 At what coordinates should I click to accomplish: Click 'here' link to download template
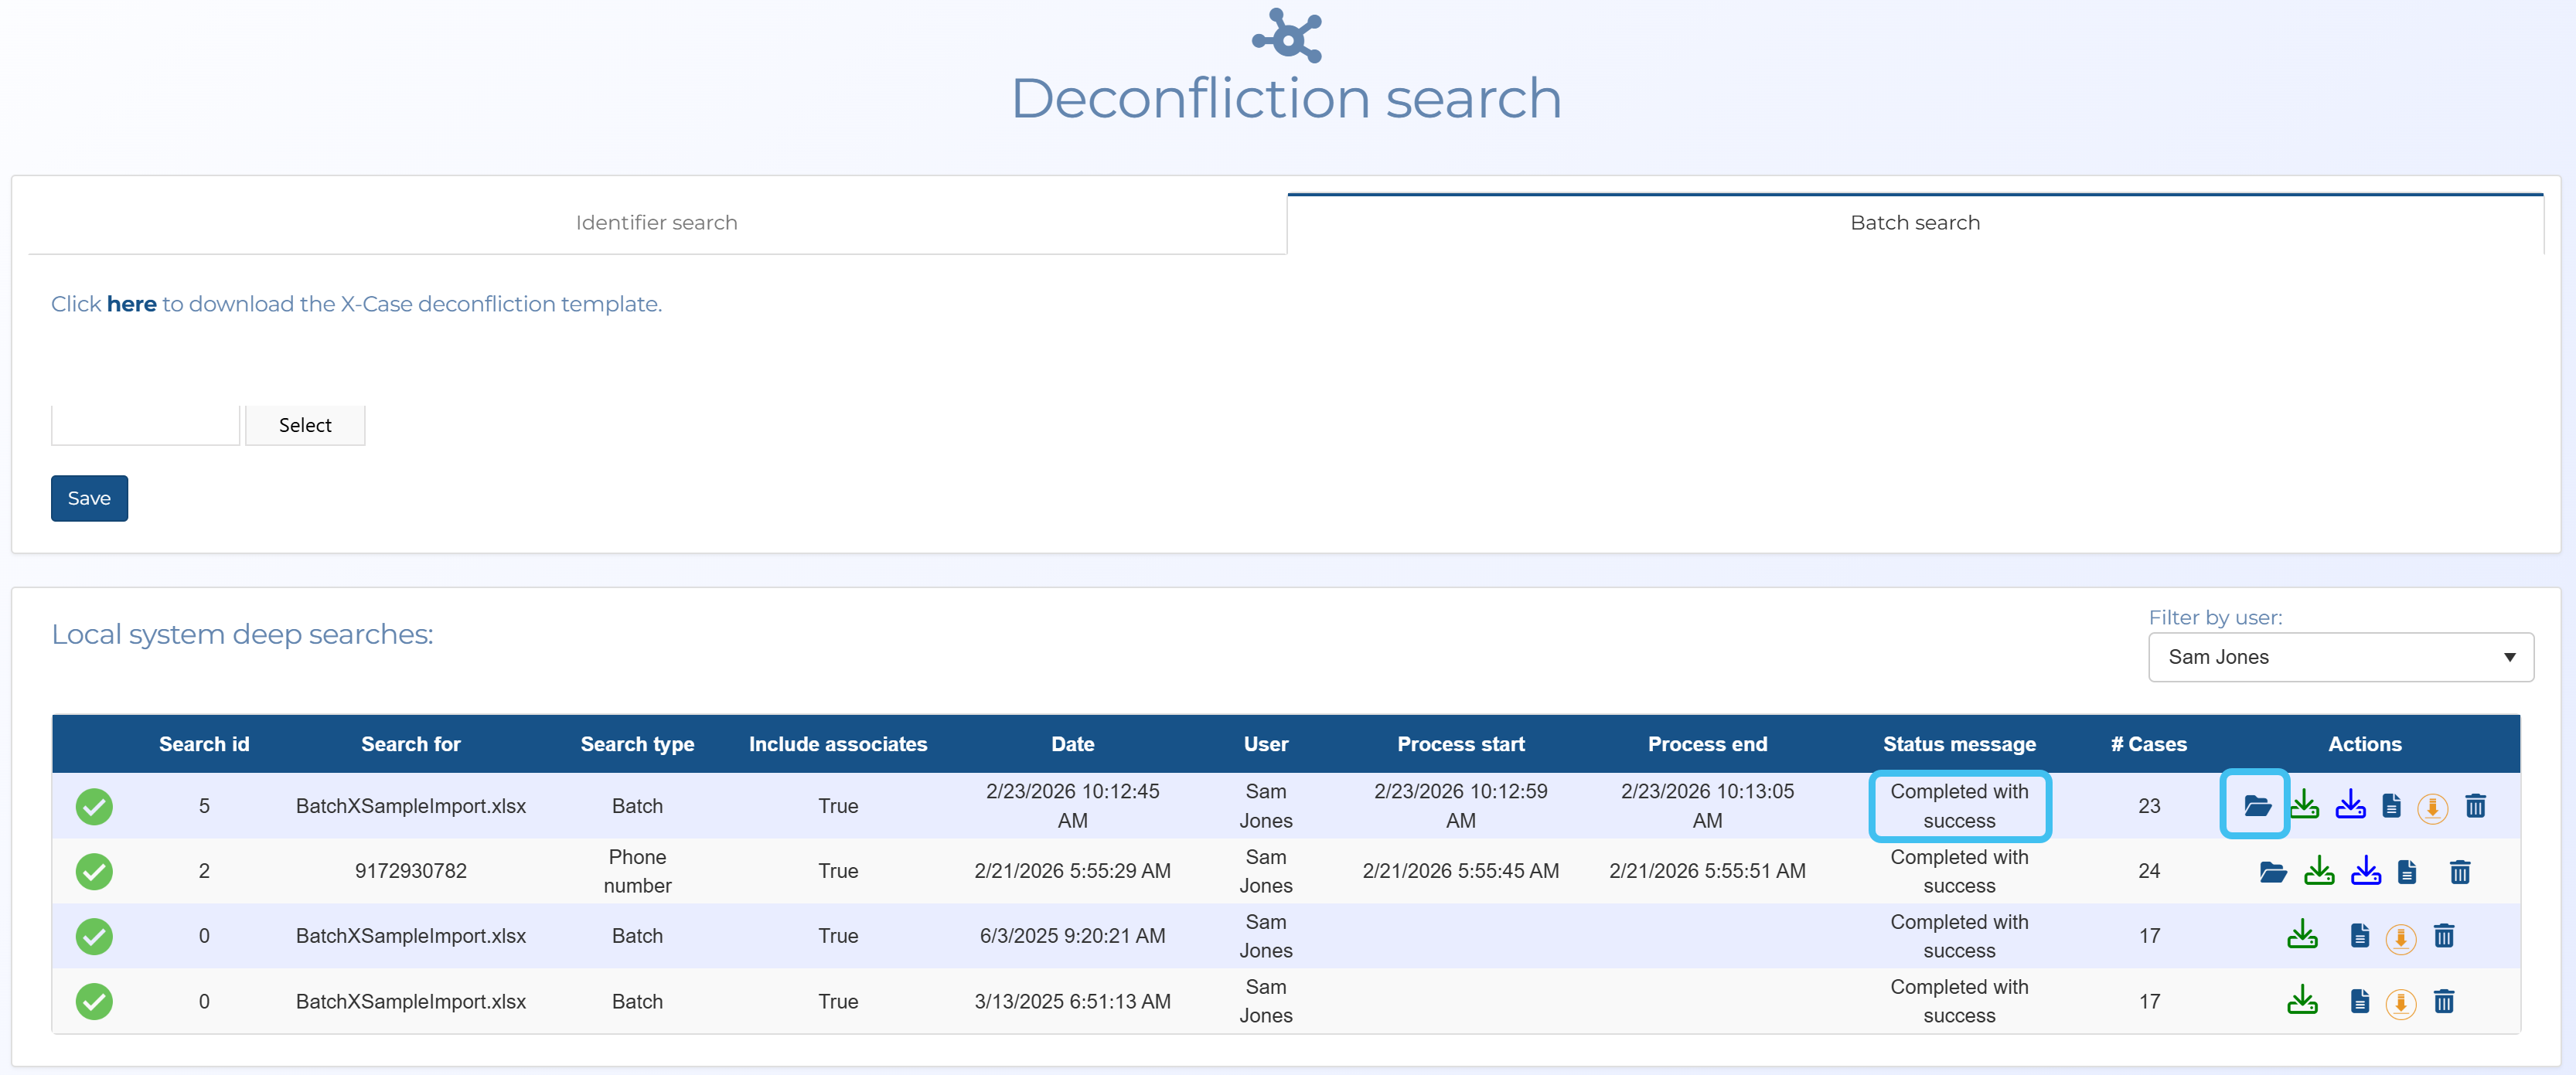(131, 304)
